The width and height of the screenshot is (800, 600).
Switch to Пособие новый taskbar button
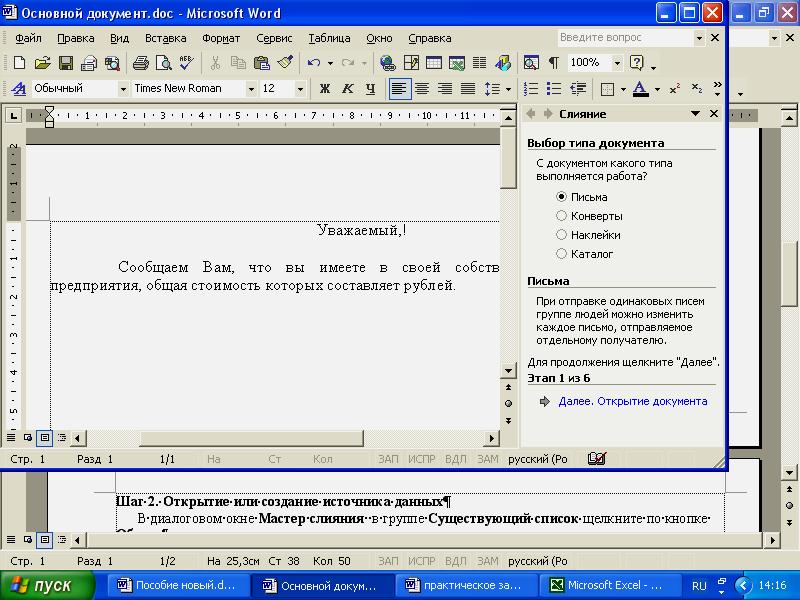(179, 585)
